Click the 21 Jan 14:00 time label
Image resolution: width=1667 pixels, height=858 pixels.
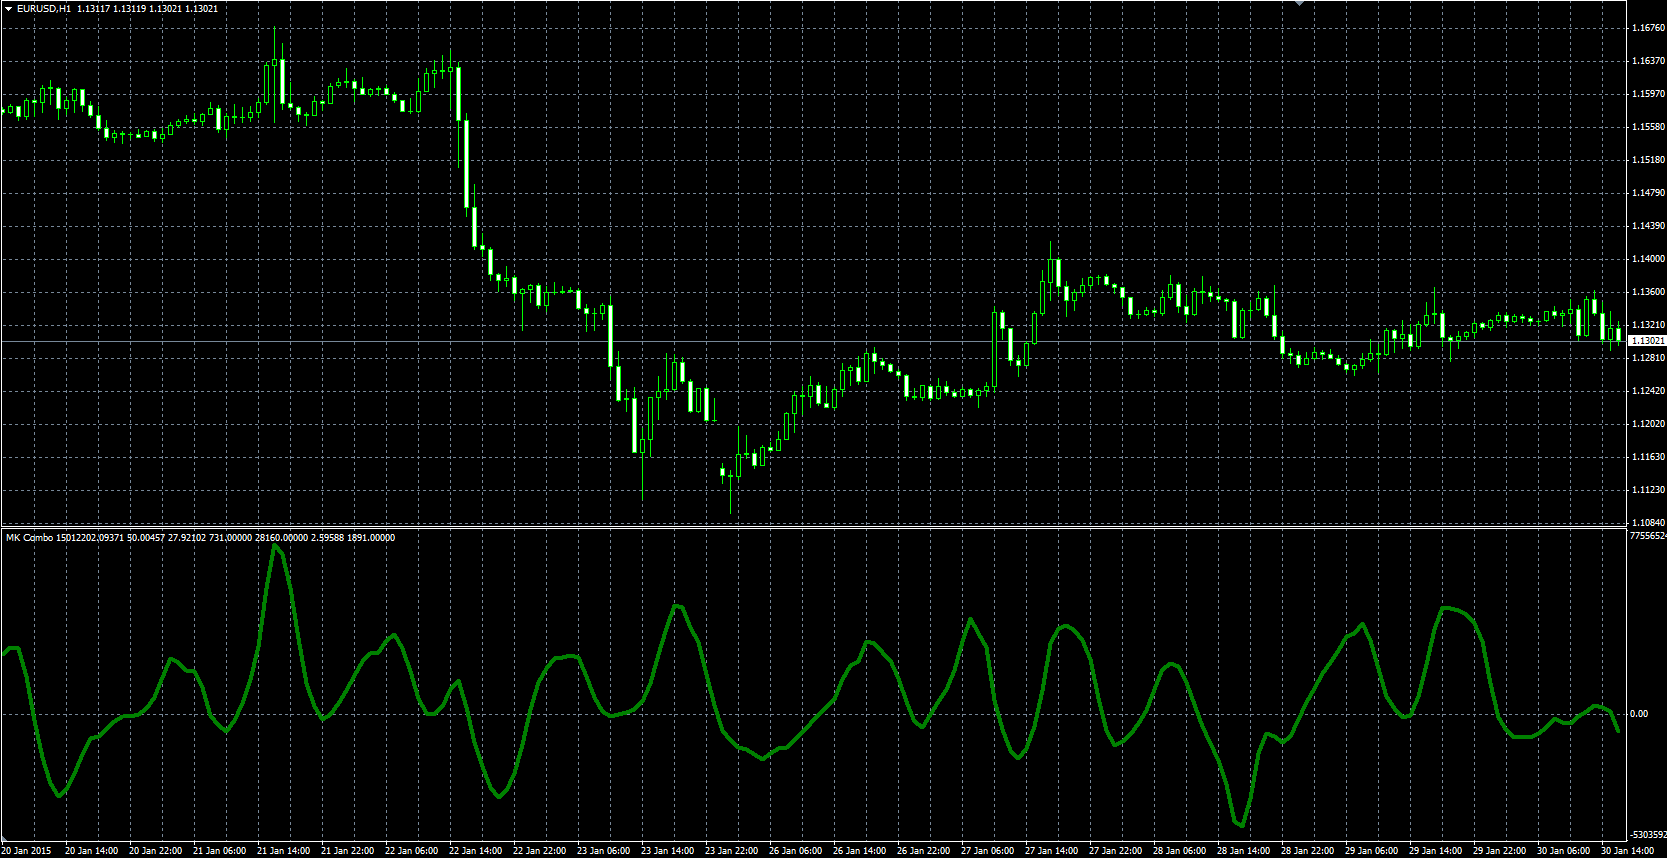(x=283, y=851)
